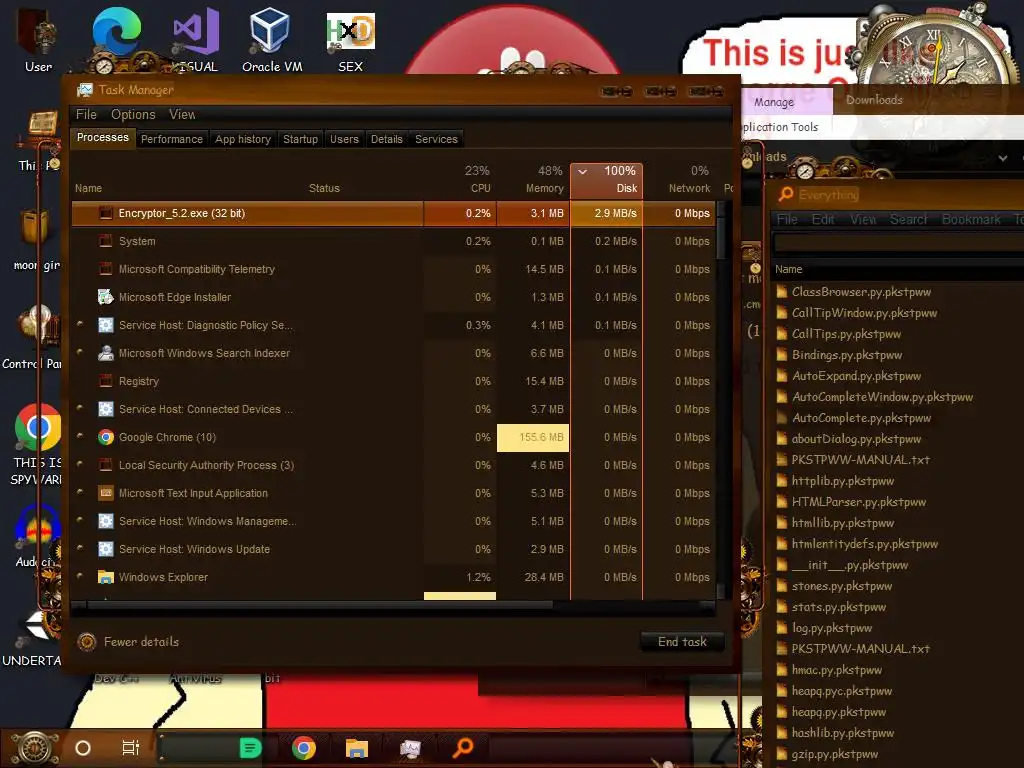Click the Microsoft Compatibility Telemetry icon
The width and height of the screenshot is (1024, 768).
[x=105, y=269]
